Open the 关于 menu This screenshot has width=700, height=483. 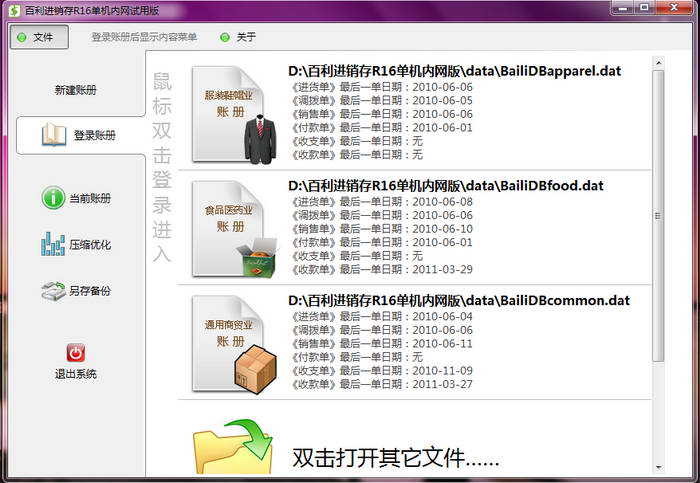246,37
